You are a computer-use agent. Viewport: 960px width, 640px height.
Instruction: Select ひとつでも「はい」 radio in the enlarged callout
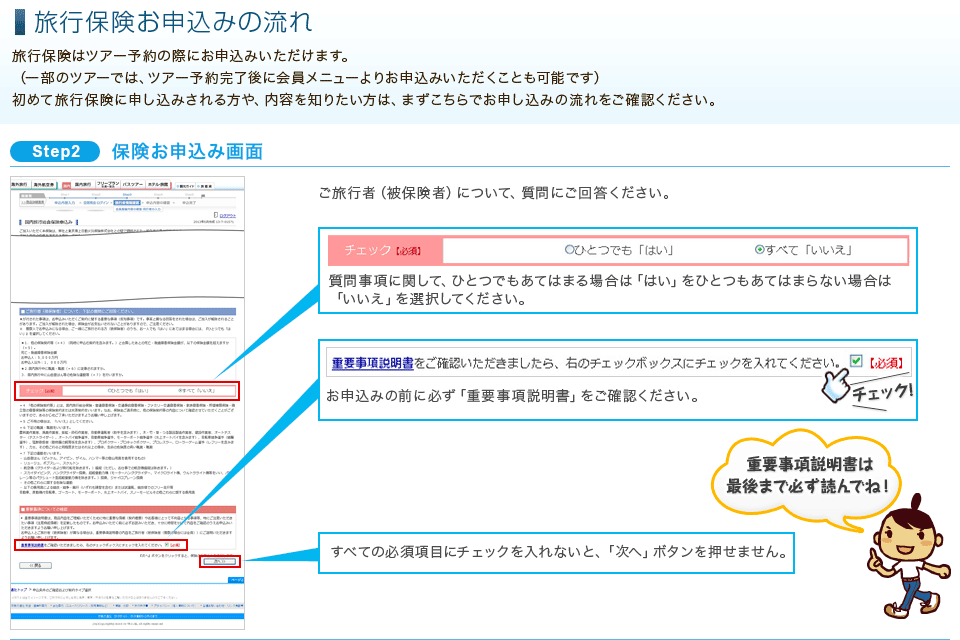[x=569, y=250]
